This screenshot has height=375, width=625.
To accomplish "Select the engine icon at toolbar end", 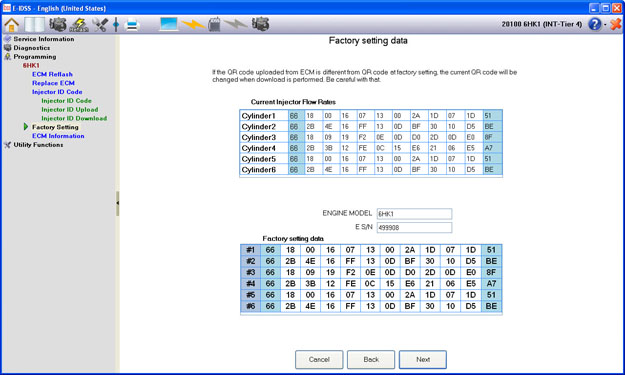I will click(260, 24).
